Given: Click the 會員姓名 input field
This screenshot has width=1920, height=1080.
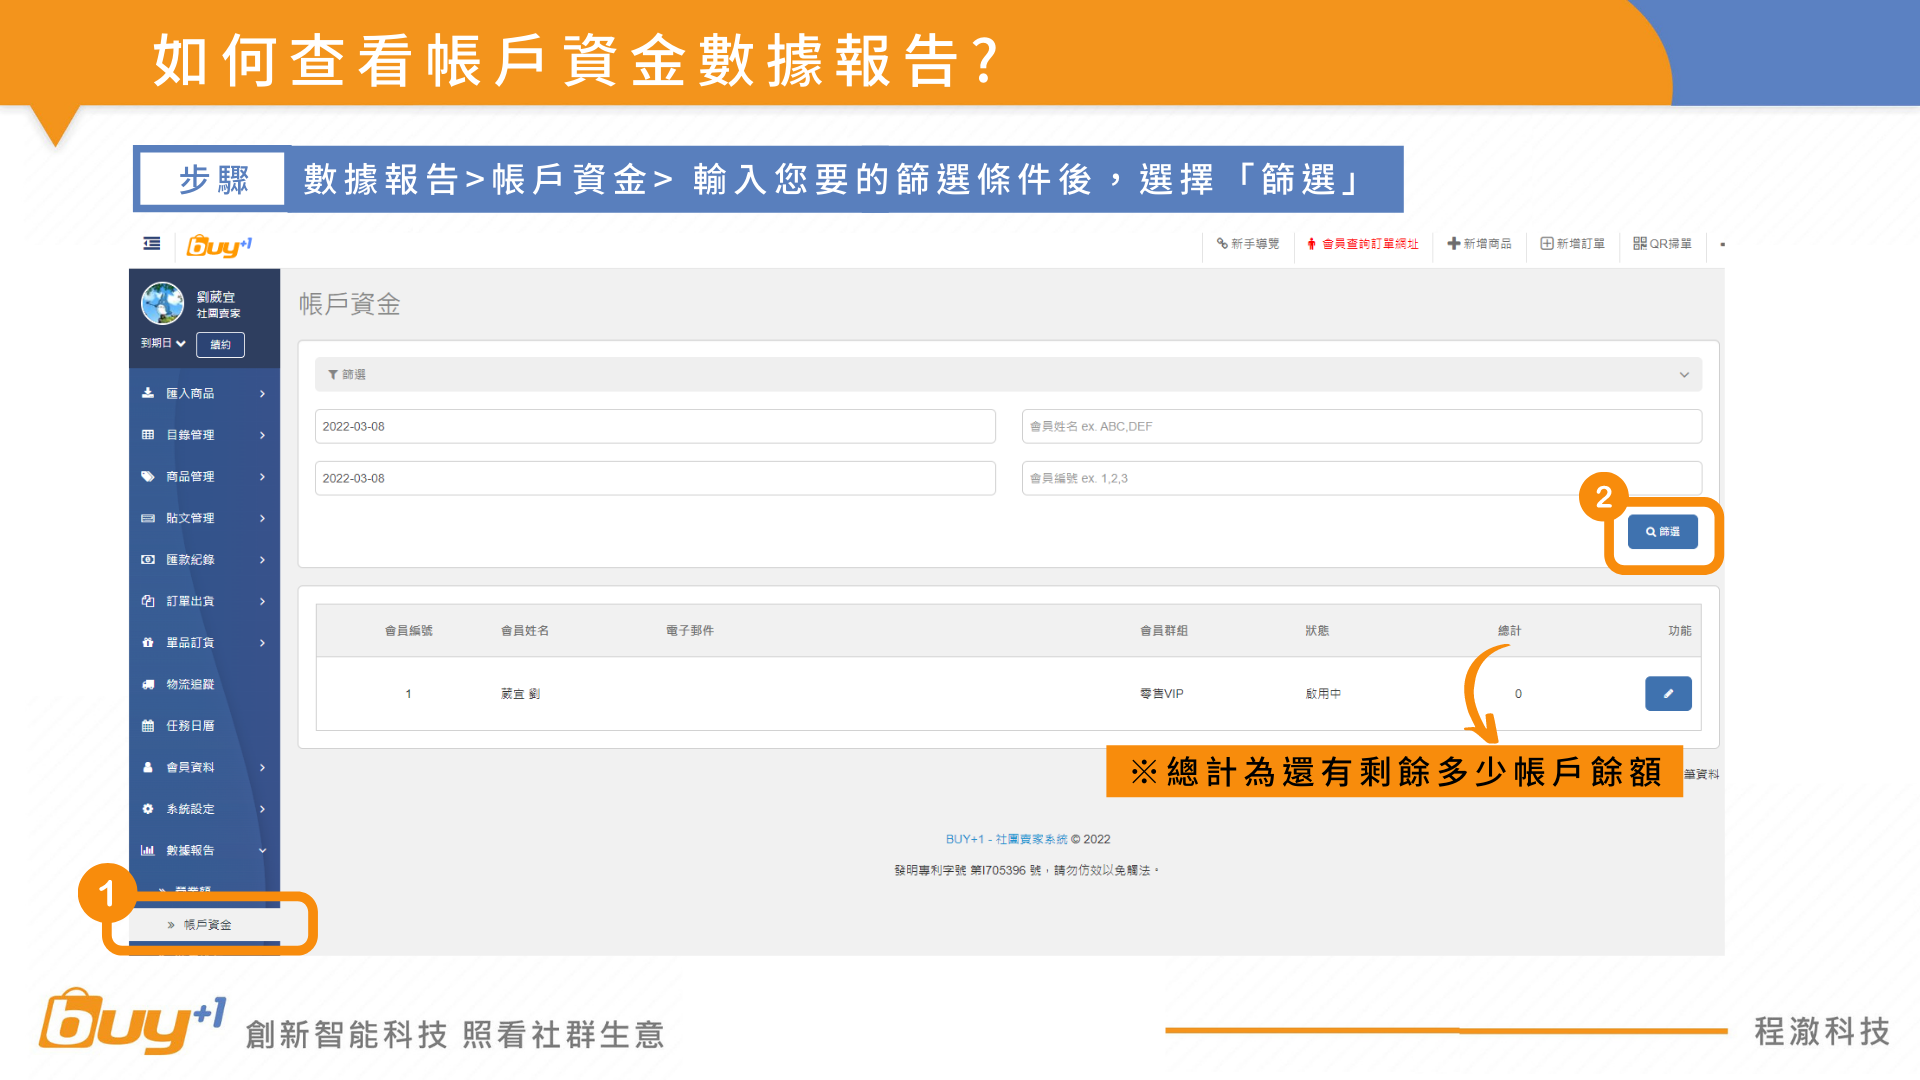Looking at the screenshot, I should tap(1361, 426).
